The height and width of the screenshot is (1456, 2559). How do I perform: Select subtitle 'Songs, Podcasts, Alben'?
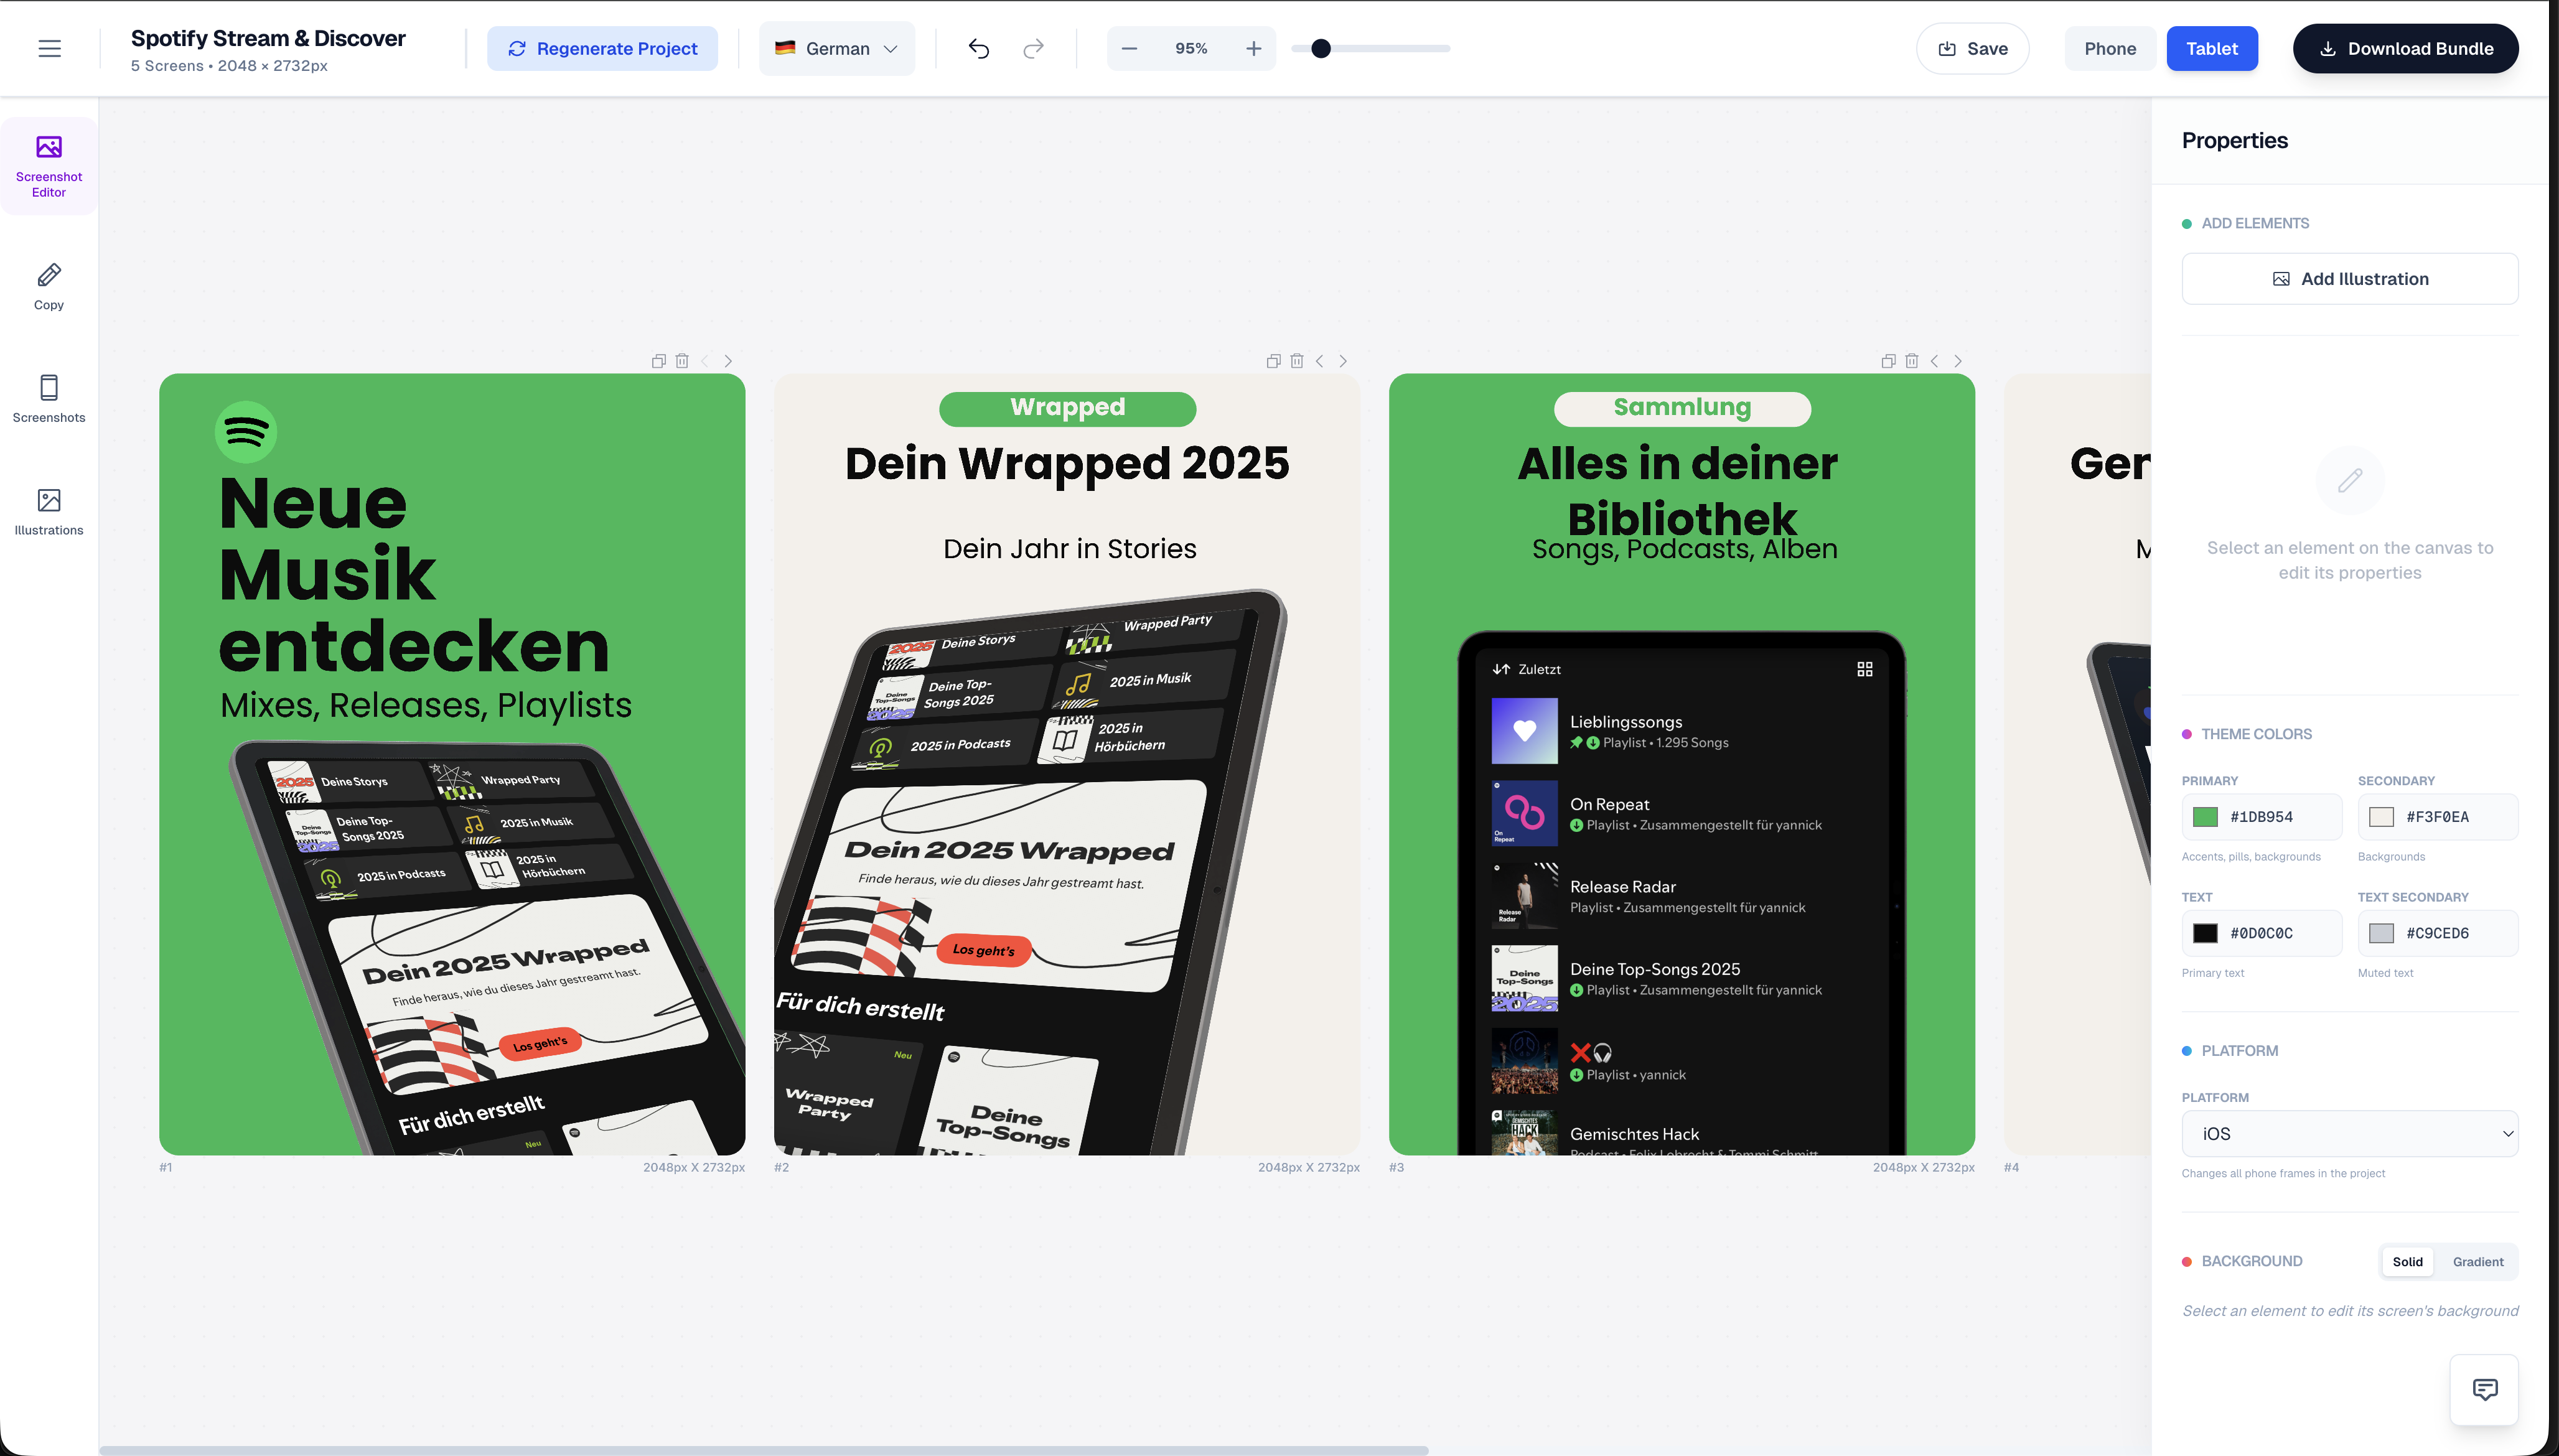coord(1684,549)
